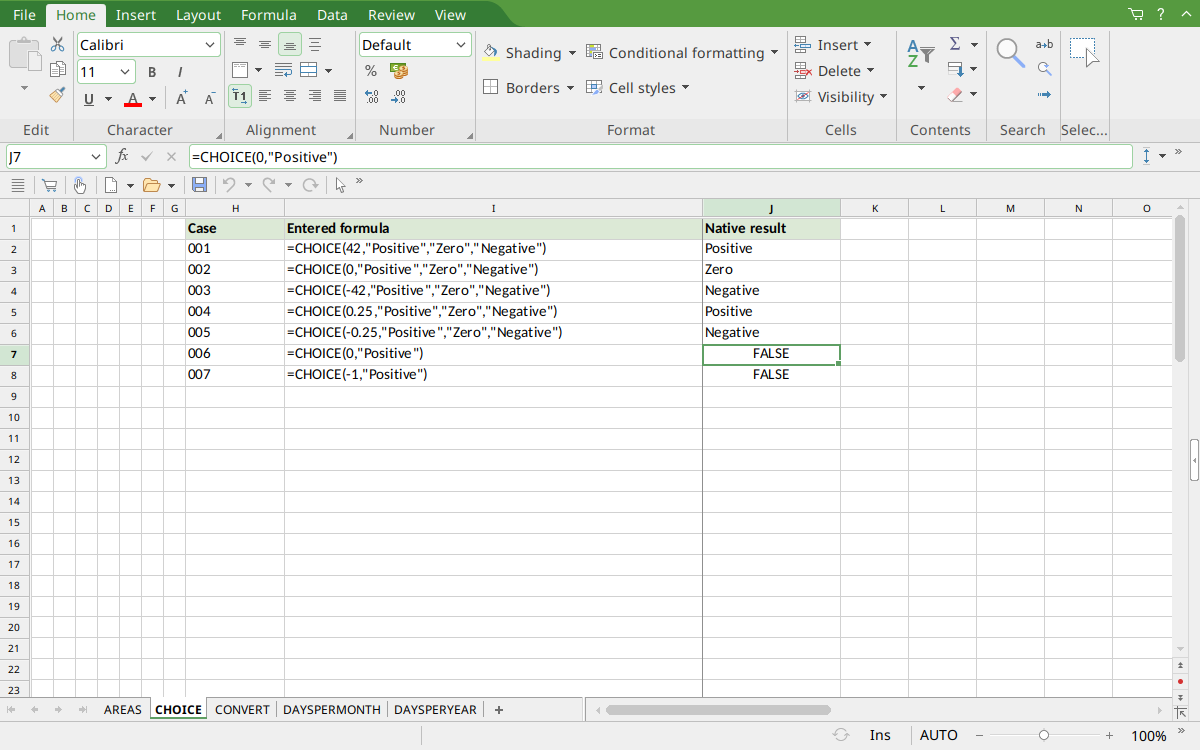Switch to the Review ribbon tab

click(x=391, y=15)
